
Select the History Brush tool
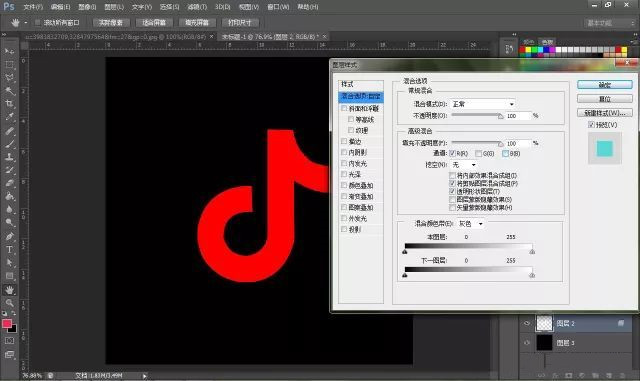9,170
